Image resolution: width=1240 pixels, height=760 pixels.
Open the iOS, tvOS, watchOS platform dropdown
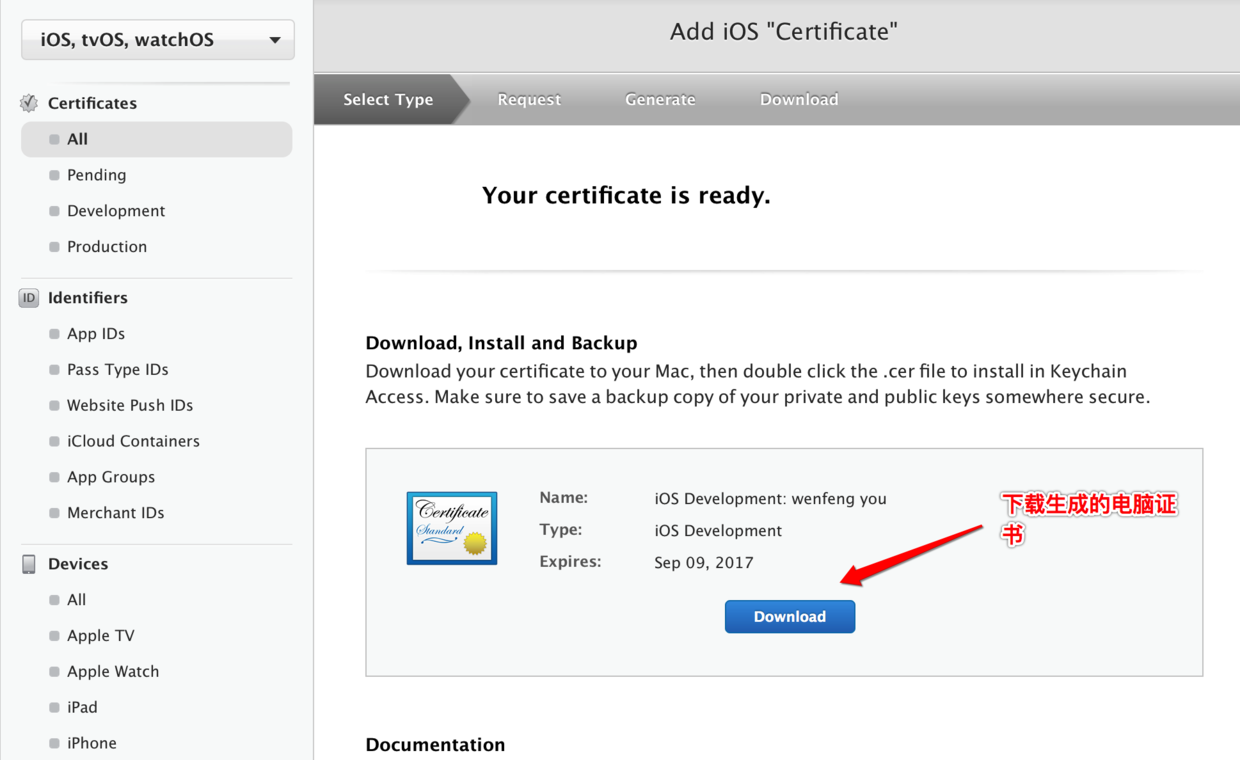click(x=158, y=40)
